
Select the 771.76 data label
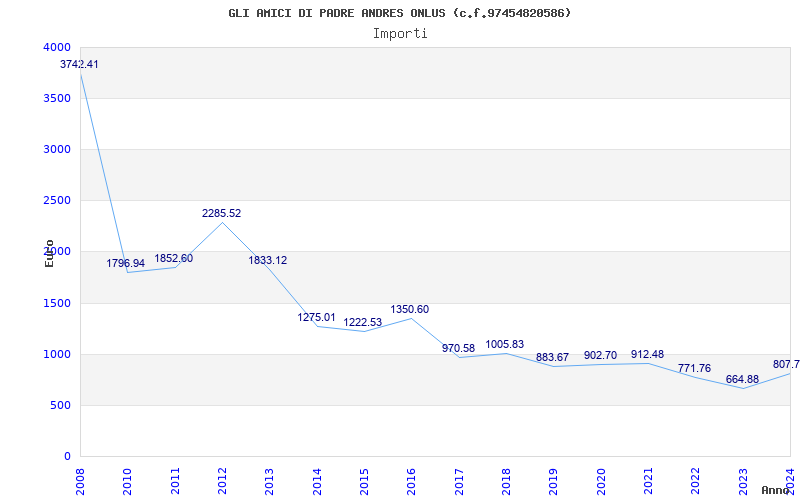click(x=694, y=368)
